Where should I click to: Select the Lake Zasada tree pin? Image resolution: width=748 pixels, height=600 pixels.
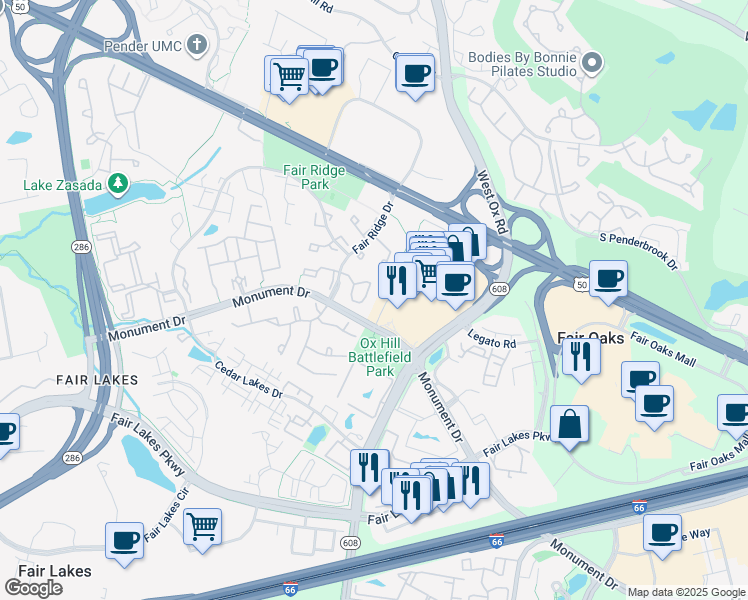pos(118,185)
